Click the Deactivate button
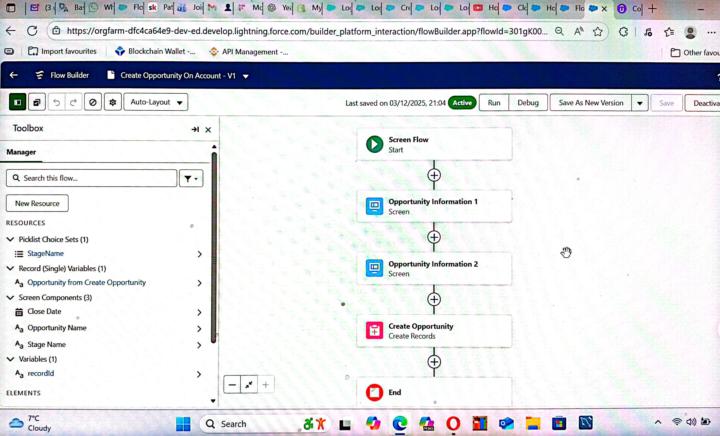The height and width of the screenshot is (436, 720). point(703,103)
